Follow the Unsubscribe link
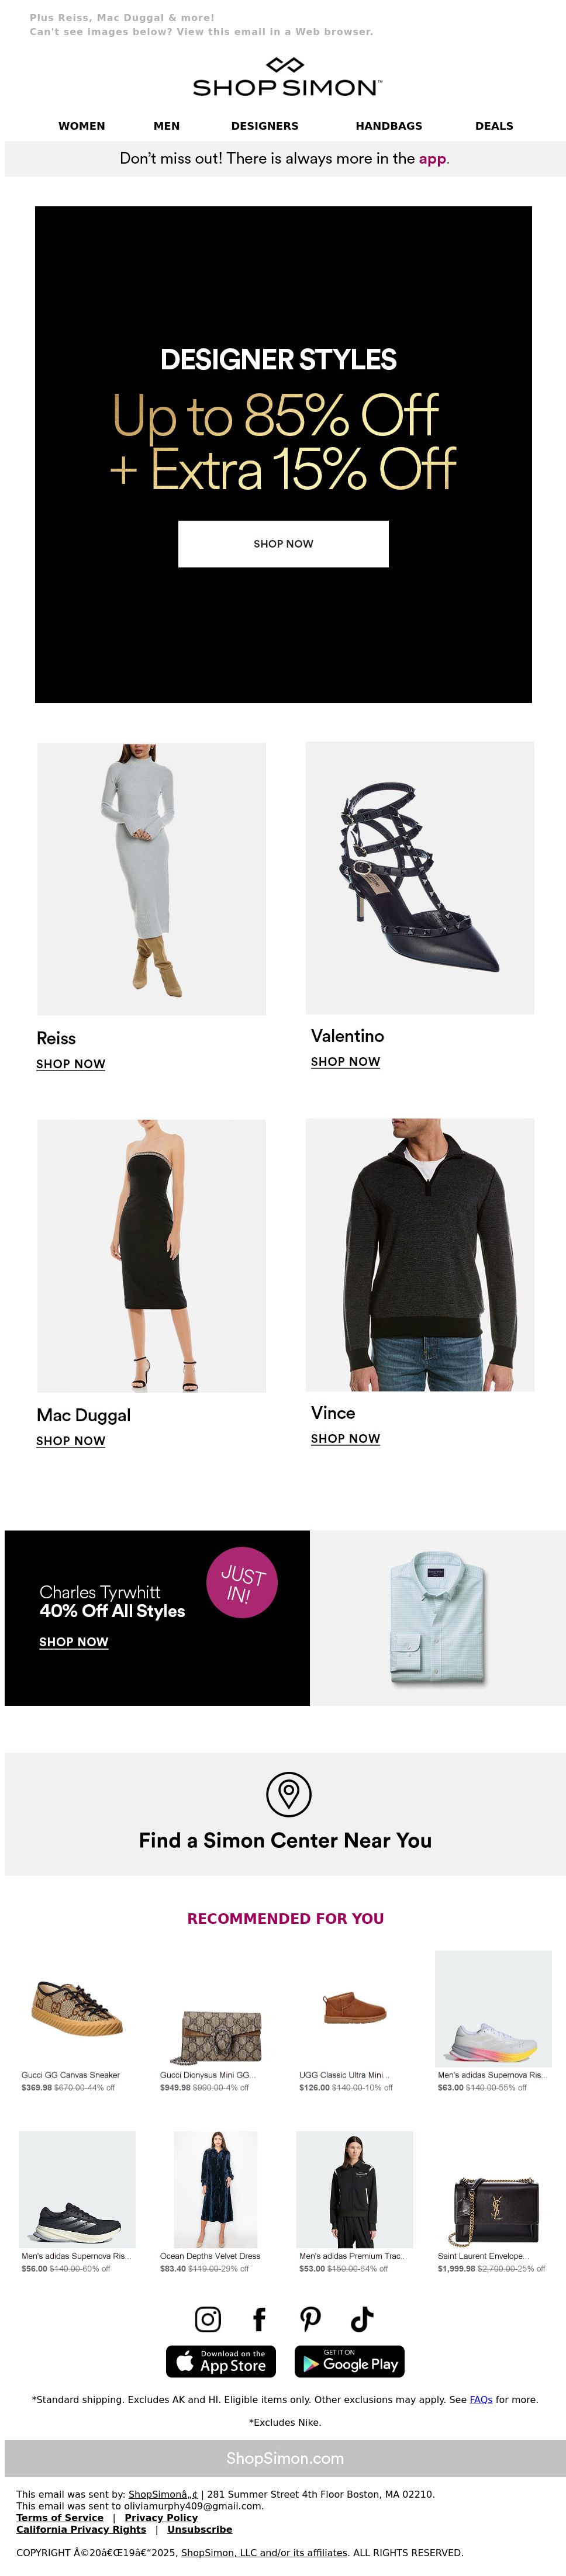This screenshot has width=566, height=2576. point(199,2529)
